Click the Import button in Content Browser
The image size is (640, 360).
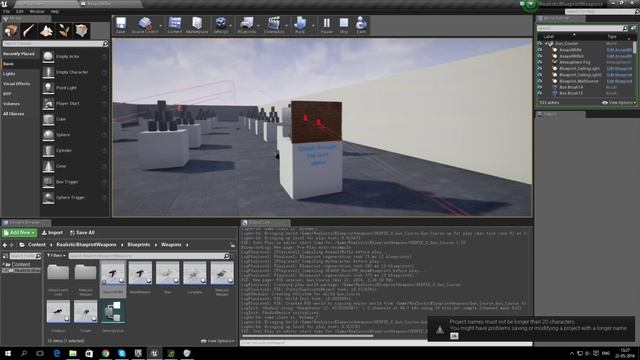[x=52, y=233]
